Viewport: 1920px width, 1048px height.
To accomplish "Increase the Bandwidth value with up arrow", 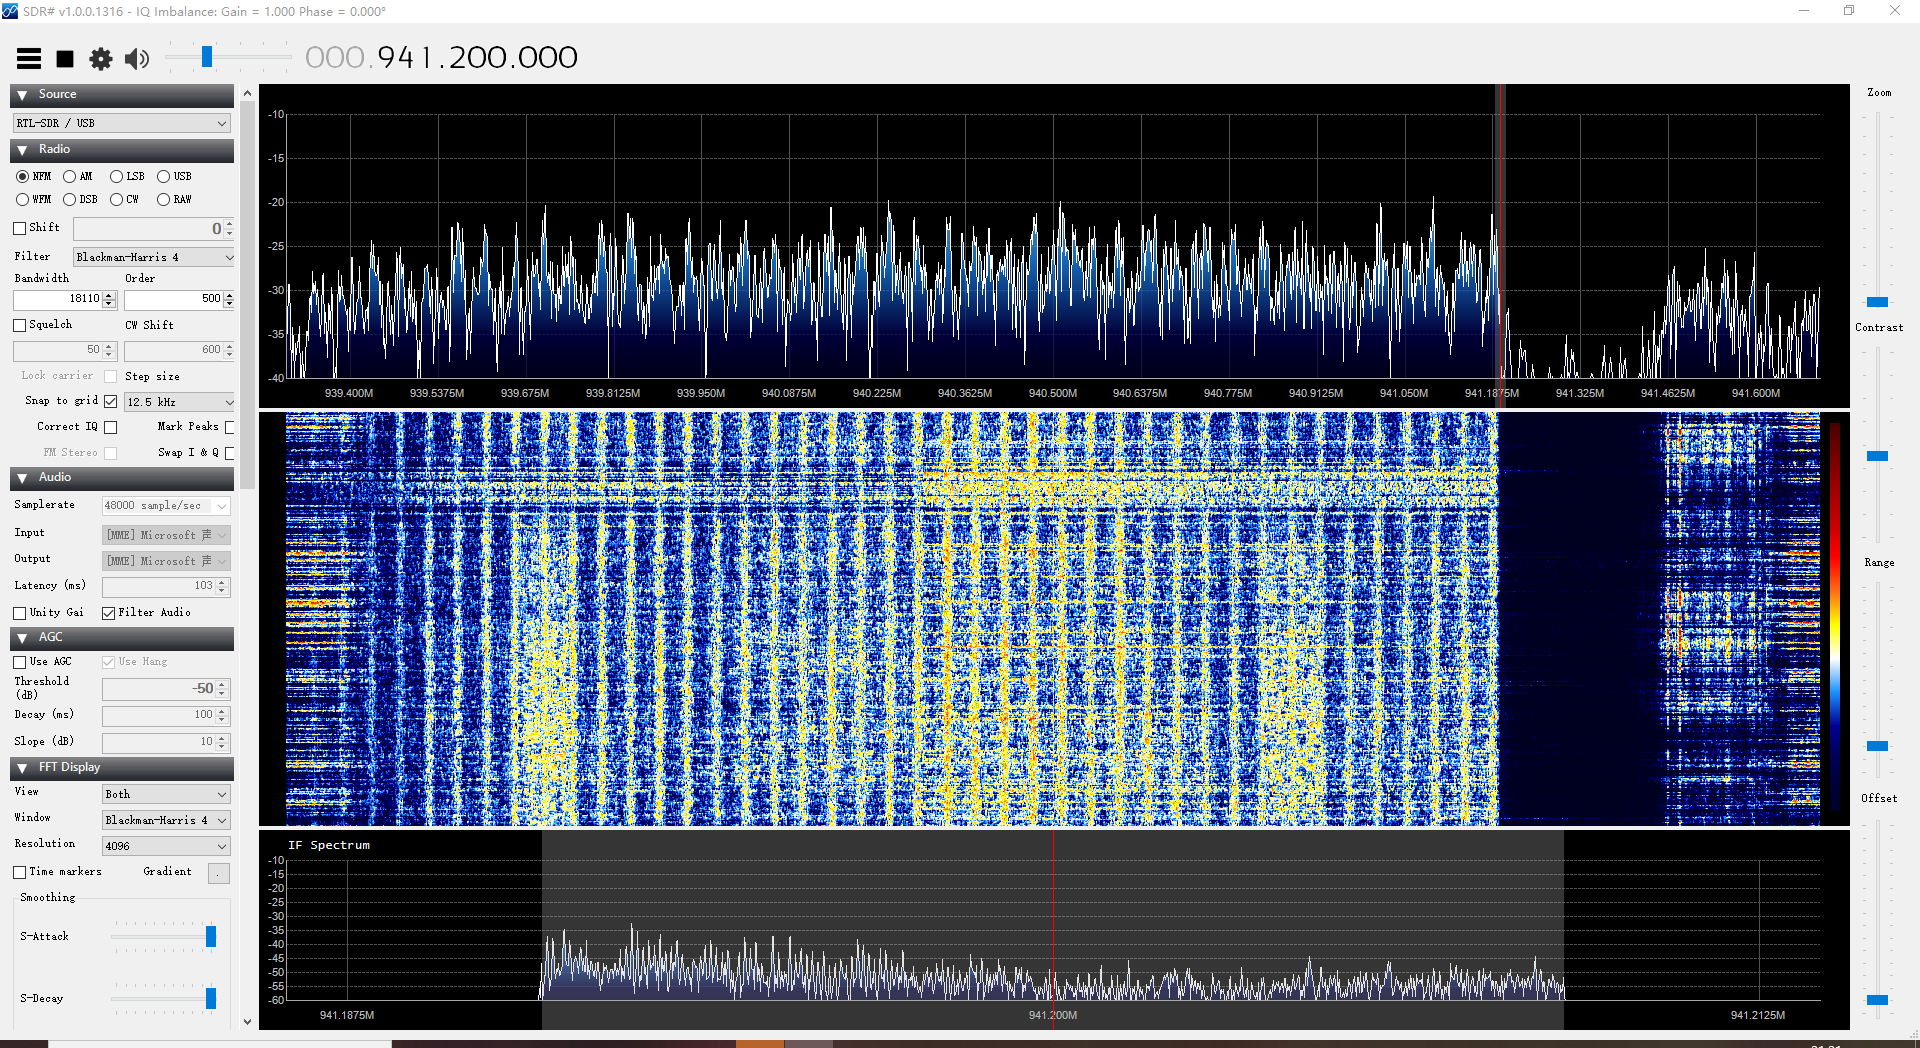I will [110, 295].
